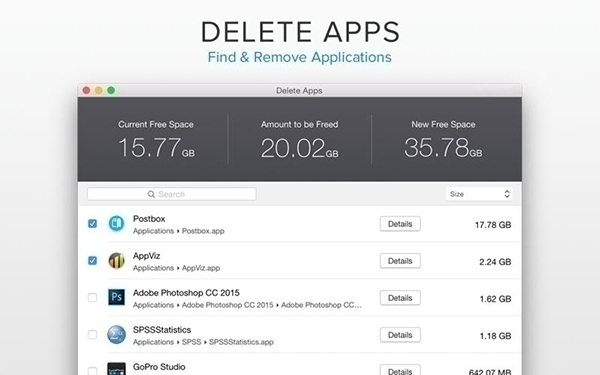The width and height of the screenshot is (600, 375).
Task: Click the Delete Apps window title
Action: point(299,91)
